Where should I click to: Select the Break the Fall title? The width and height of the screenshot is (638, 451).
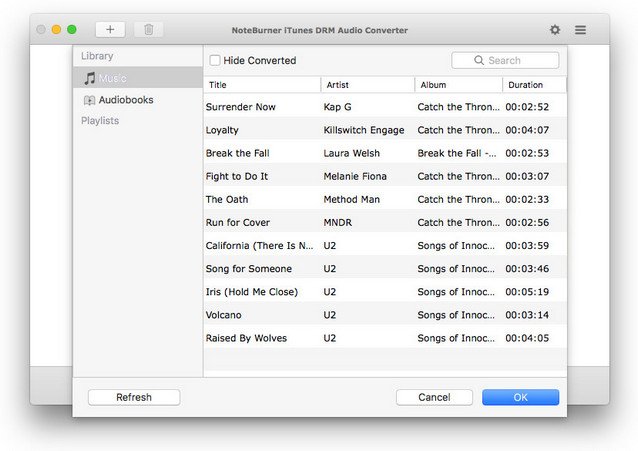(238, 153)
